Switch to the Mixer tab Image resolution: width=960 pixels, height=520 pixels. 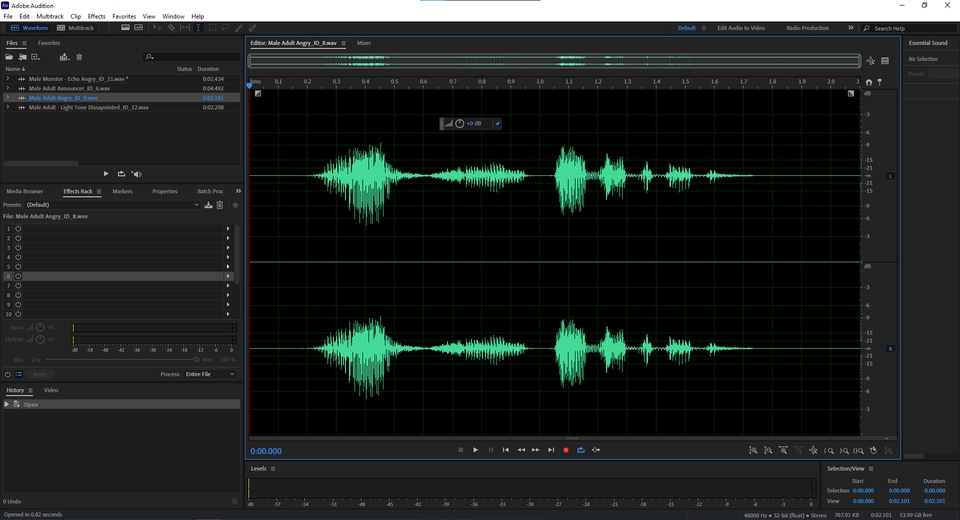[364, 43]
